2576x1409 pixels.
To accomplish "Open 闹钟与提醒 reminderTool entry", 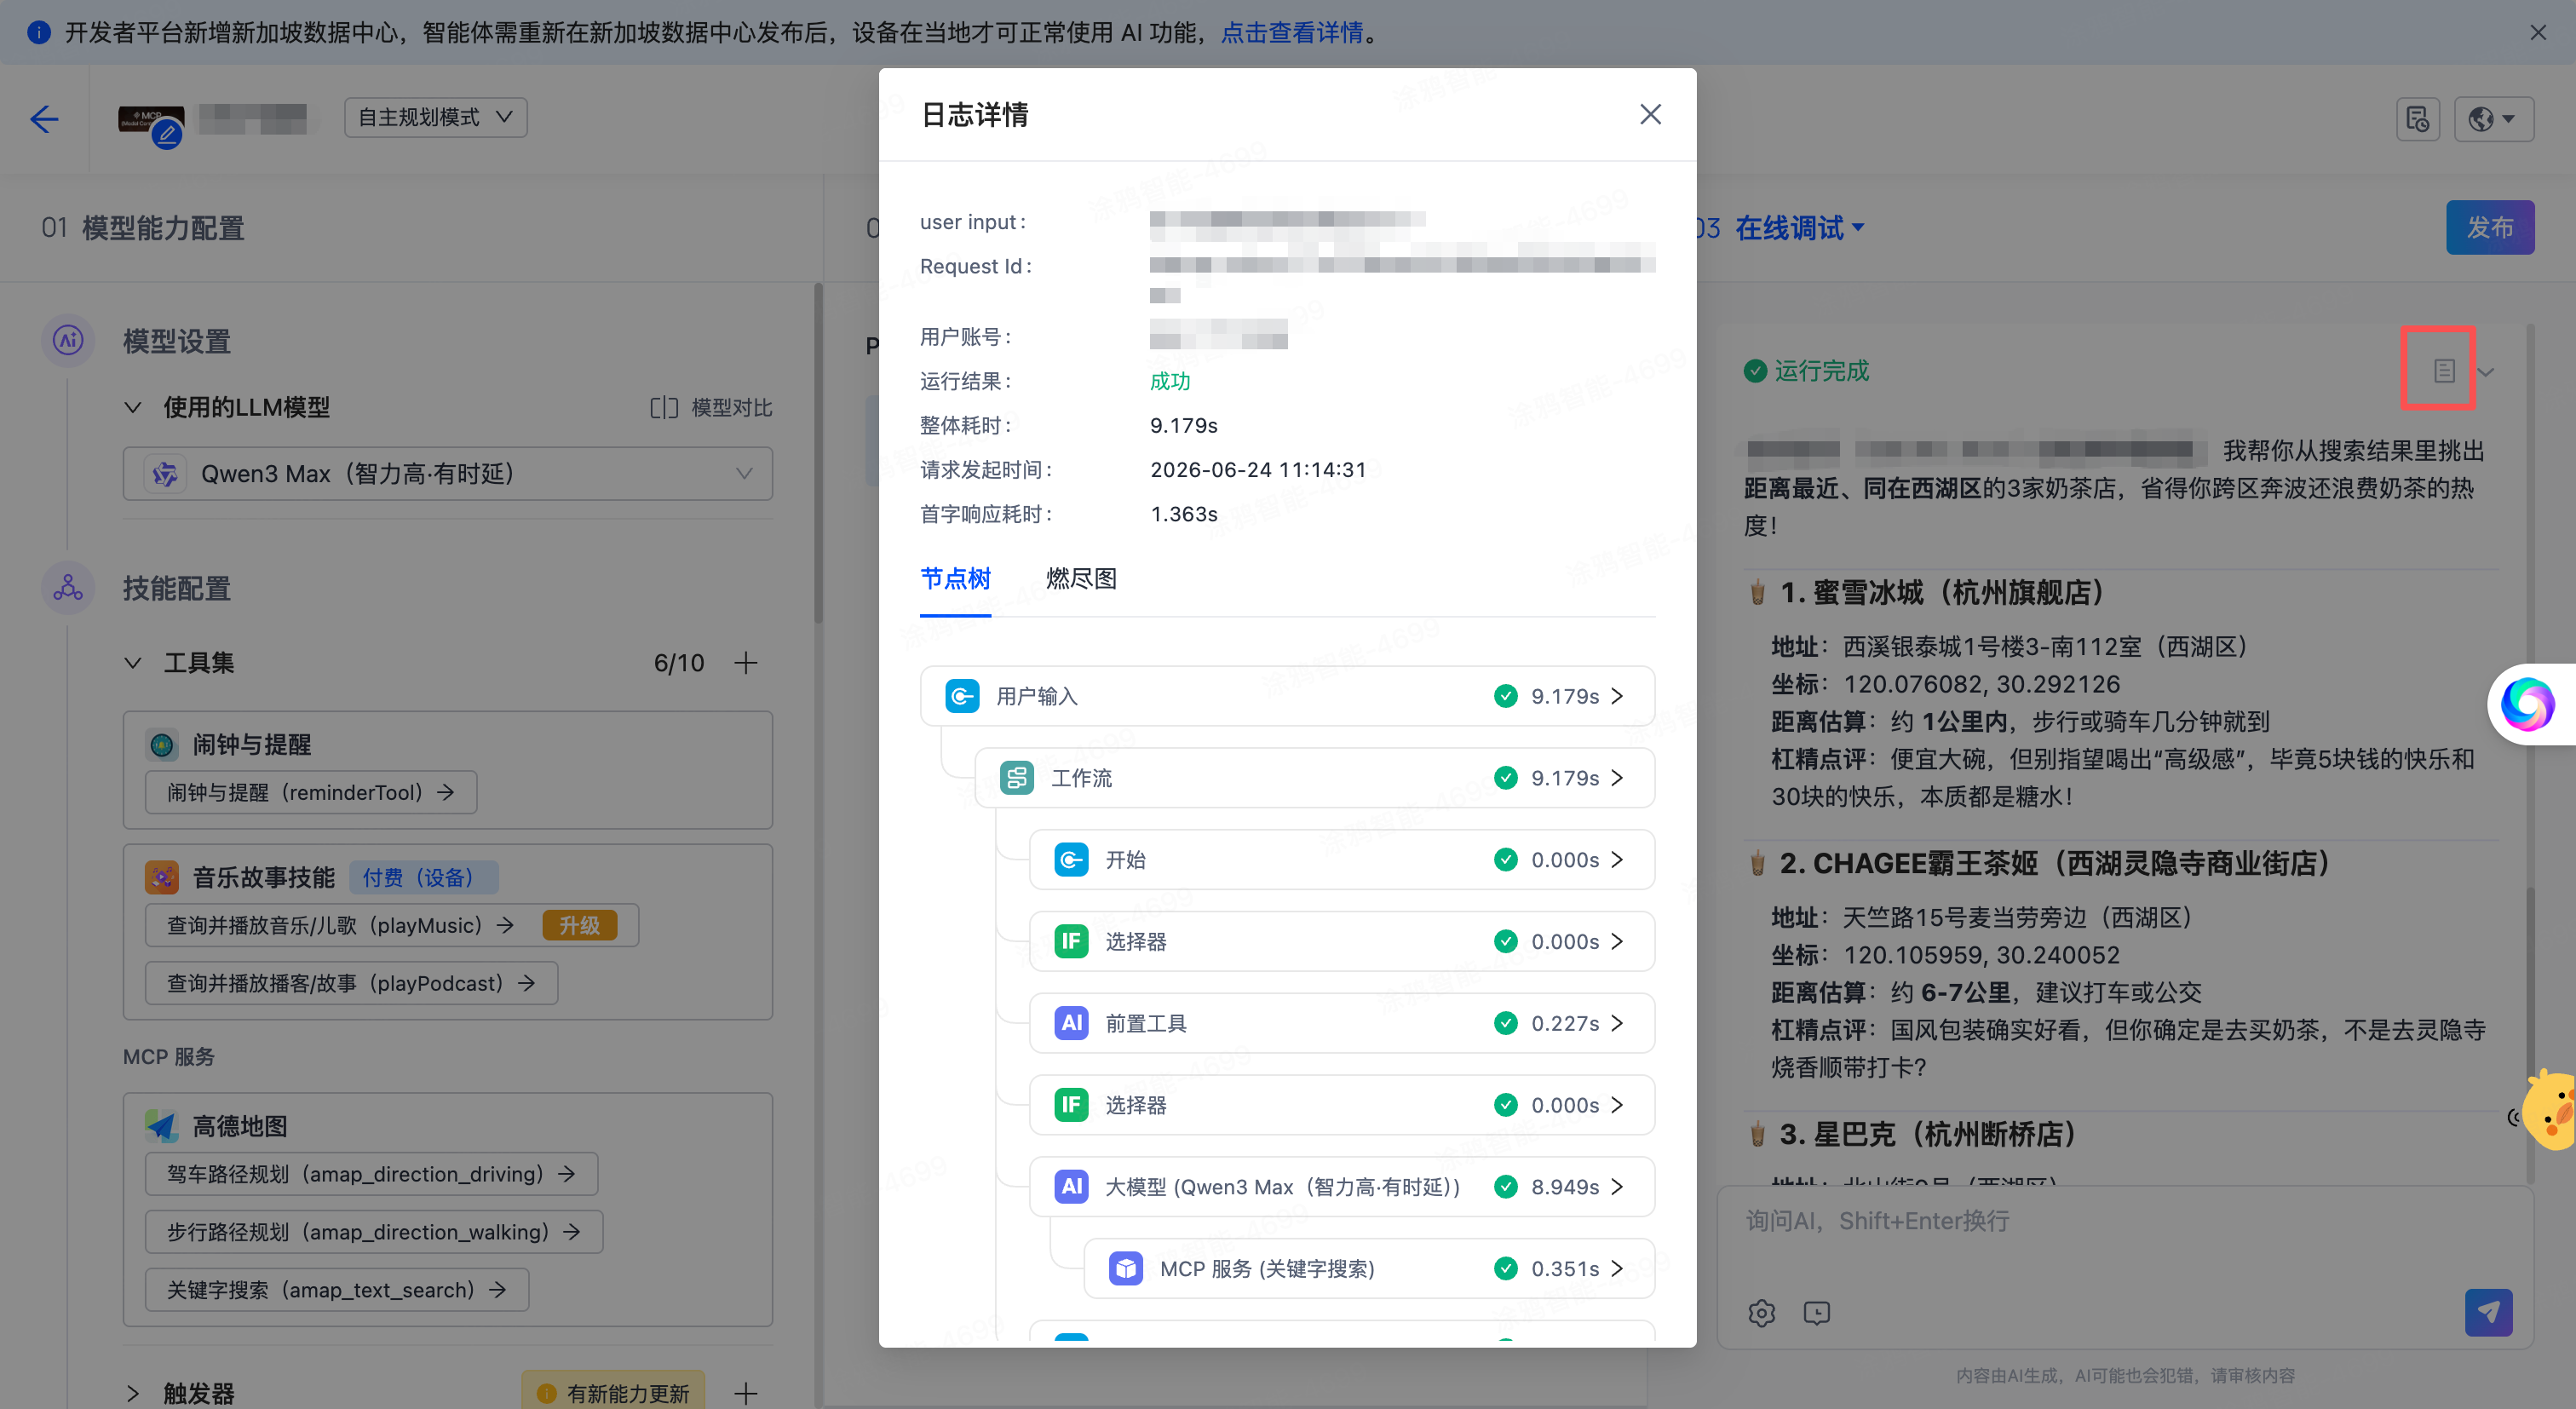I will 311,793.
